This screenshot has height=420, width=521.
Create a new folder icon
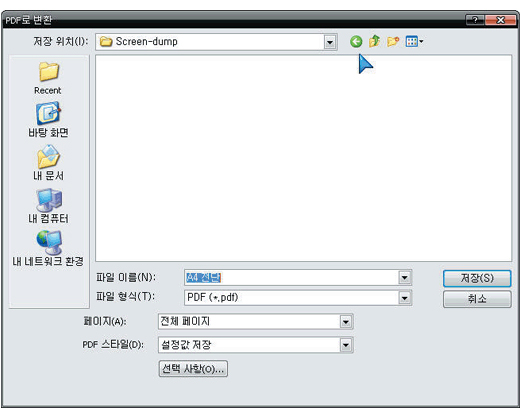[x=393, y=42]
